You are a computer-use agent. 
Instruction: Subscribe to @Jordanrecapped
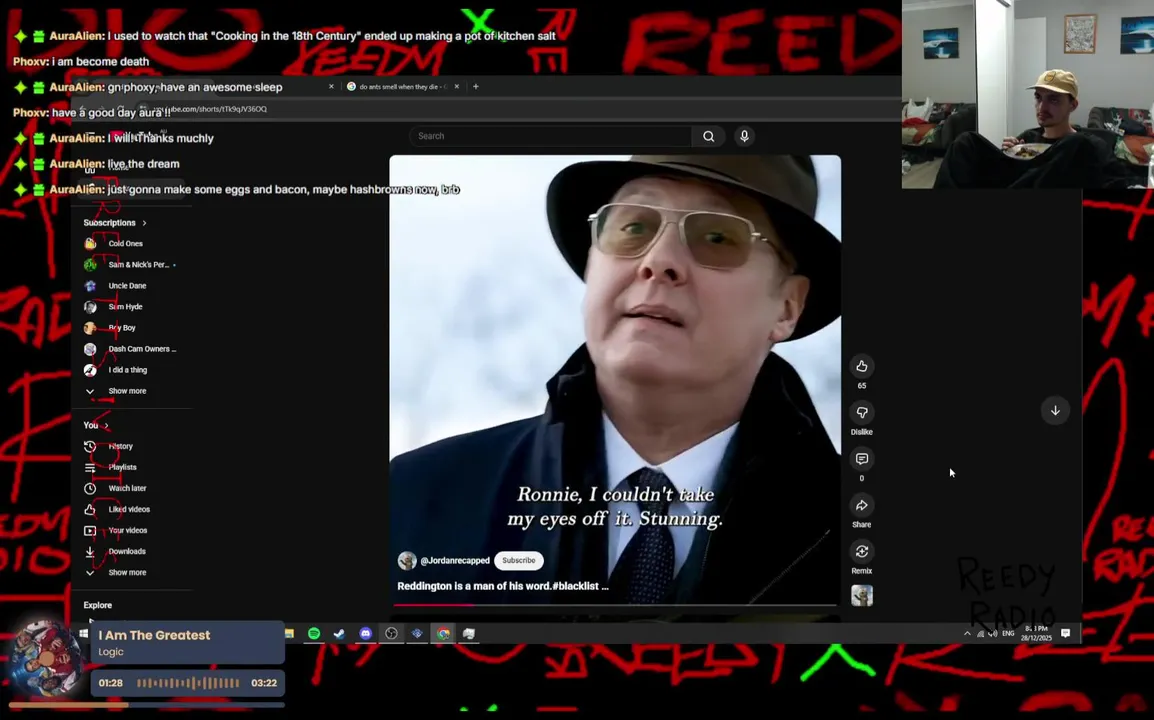tap(519, 560)
